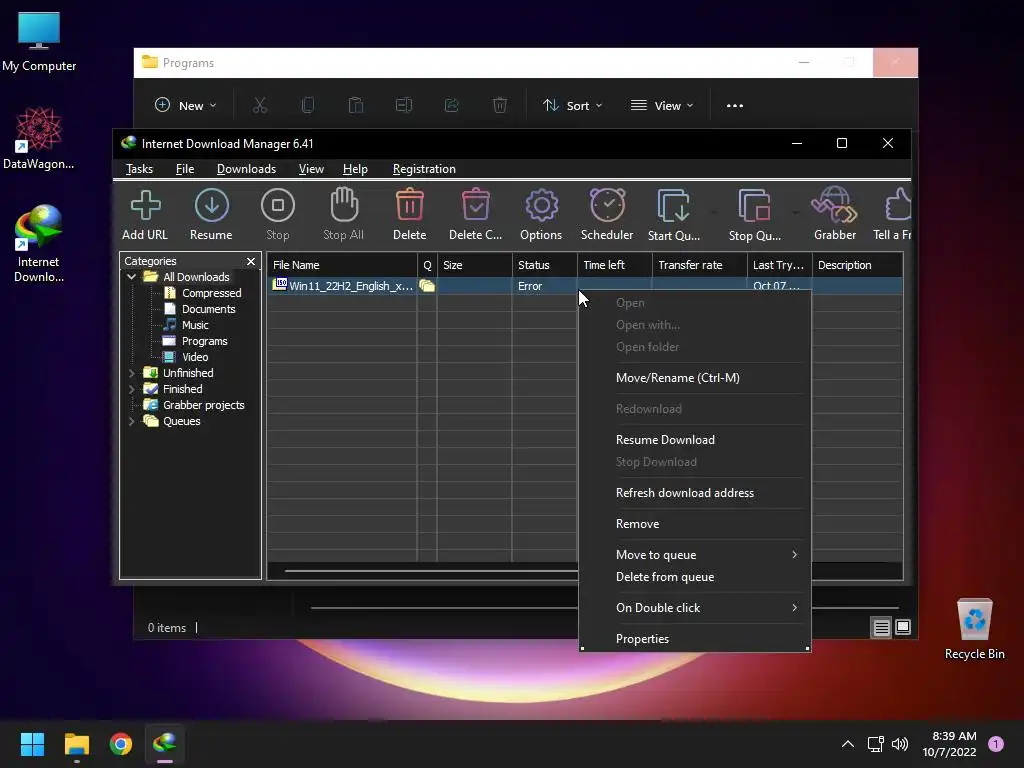Open the Help menu
The image size is (1024, 768).
tap(355, 168)
